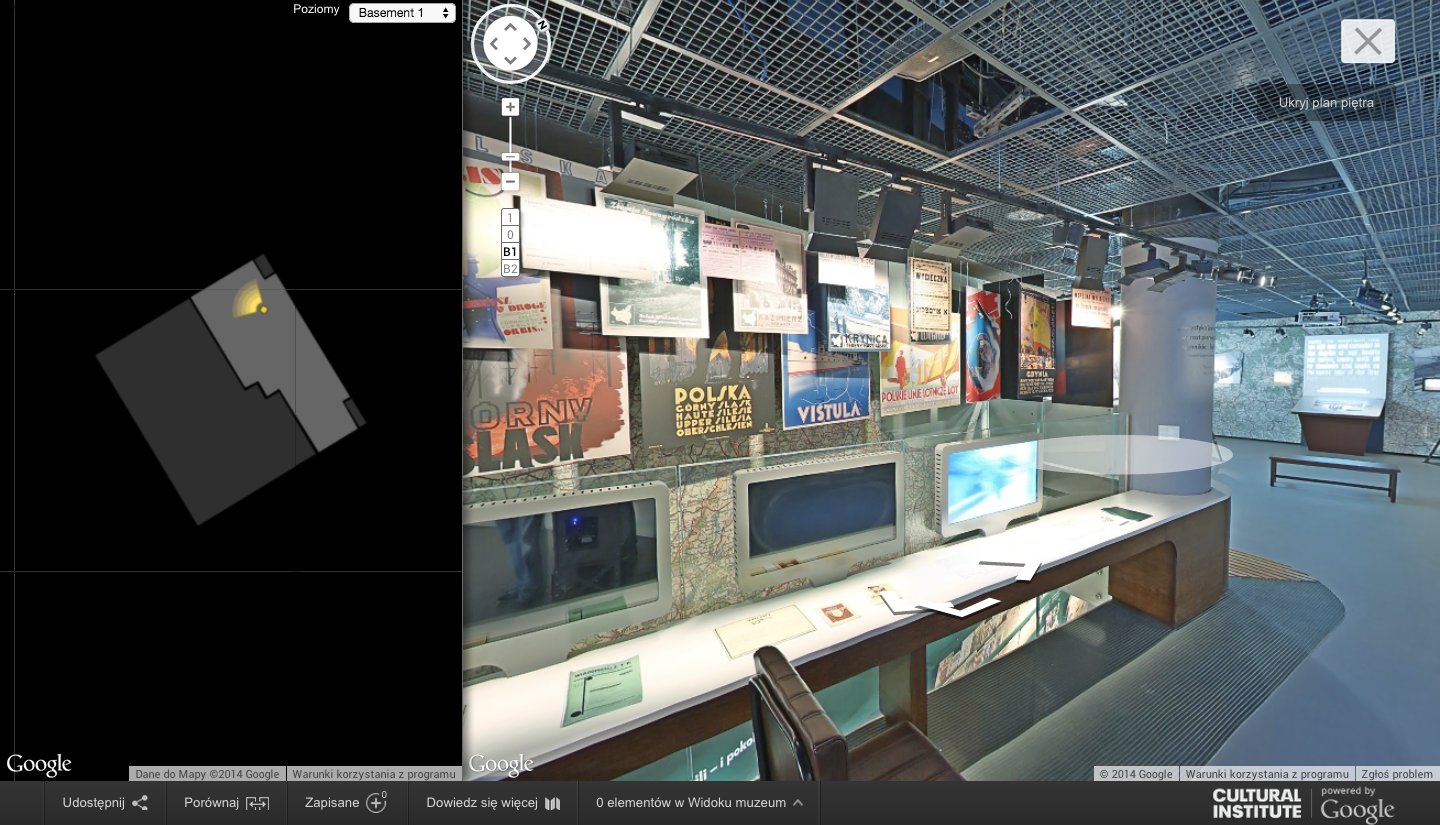The image size is (1440, 825).
Task: Pan the view left with the compass arrow
Action: click(493, 44)
